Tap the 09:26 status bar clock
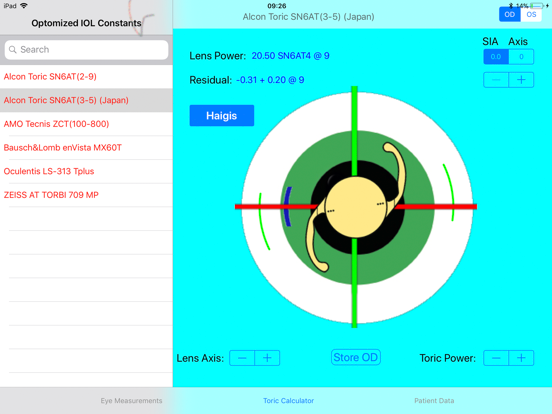 tap(277, 6)
